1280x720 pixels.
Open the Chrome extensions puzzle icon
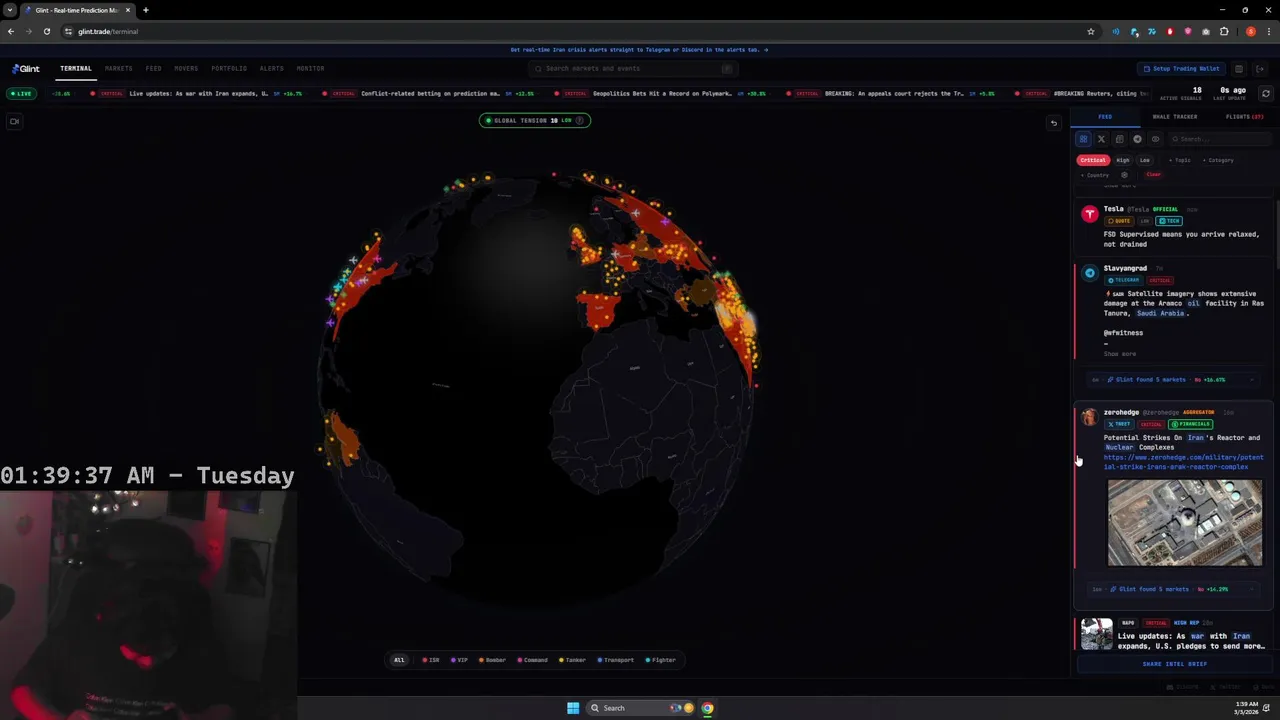1224,31
